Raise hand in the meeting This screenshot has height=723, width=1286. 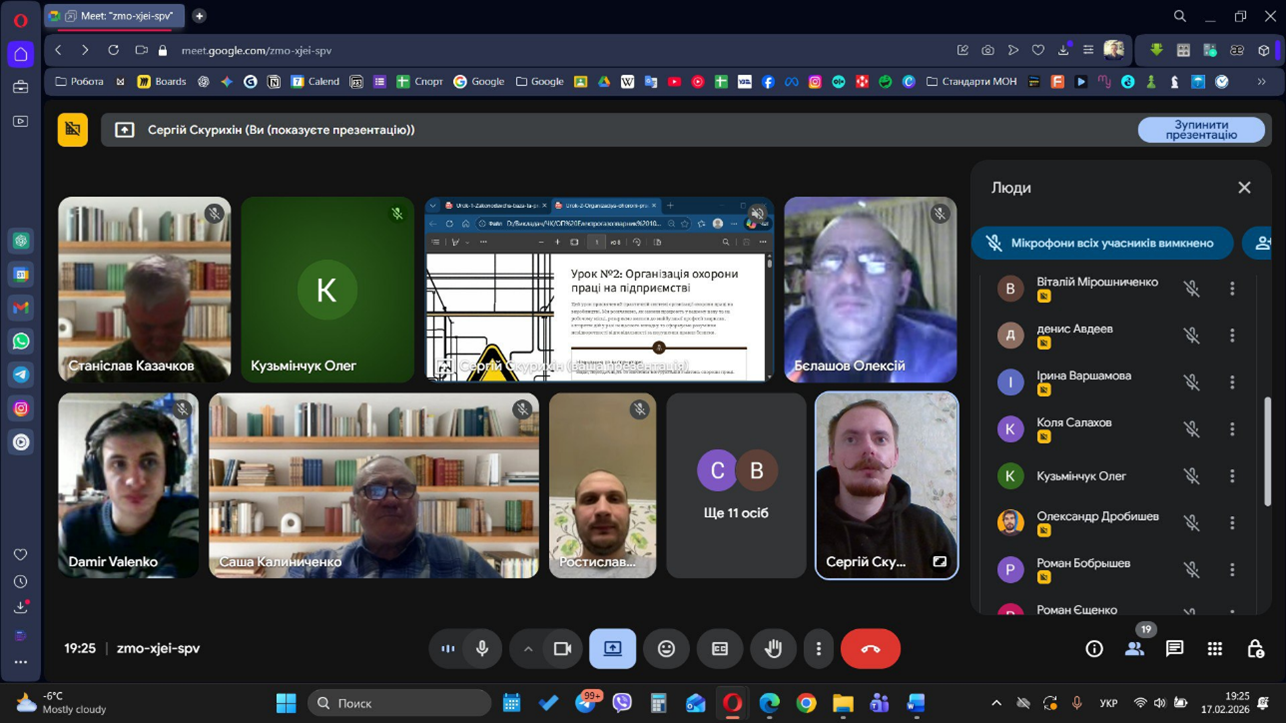point(773,649)
